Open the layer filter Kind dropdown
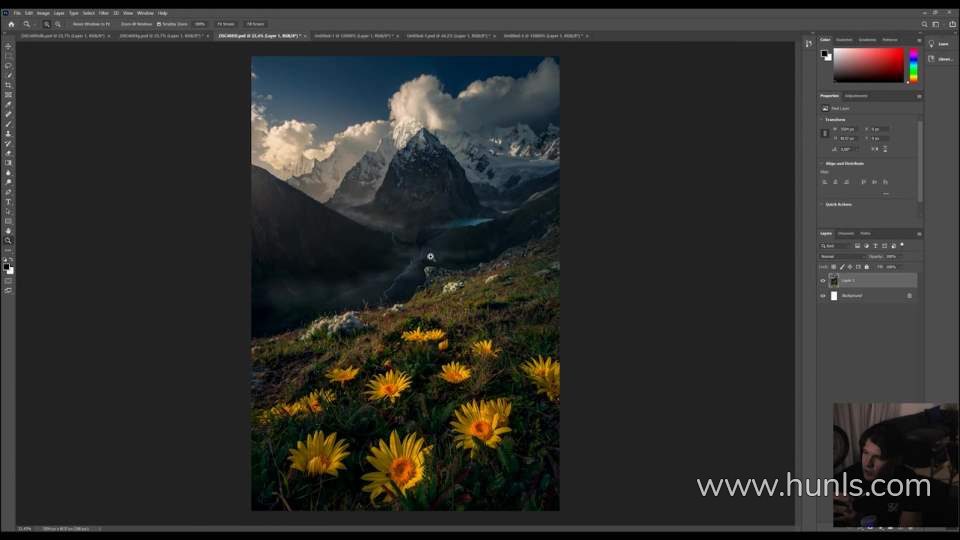Screen dimensions: 960x540 point(834,246)
